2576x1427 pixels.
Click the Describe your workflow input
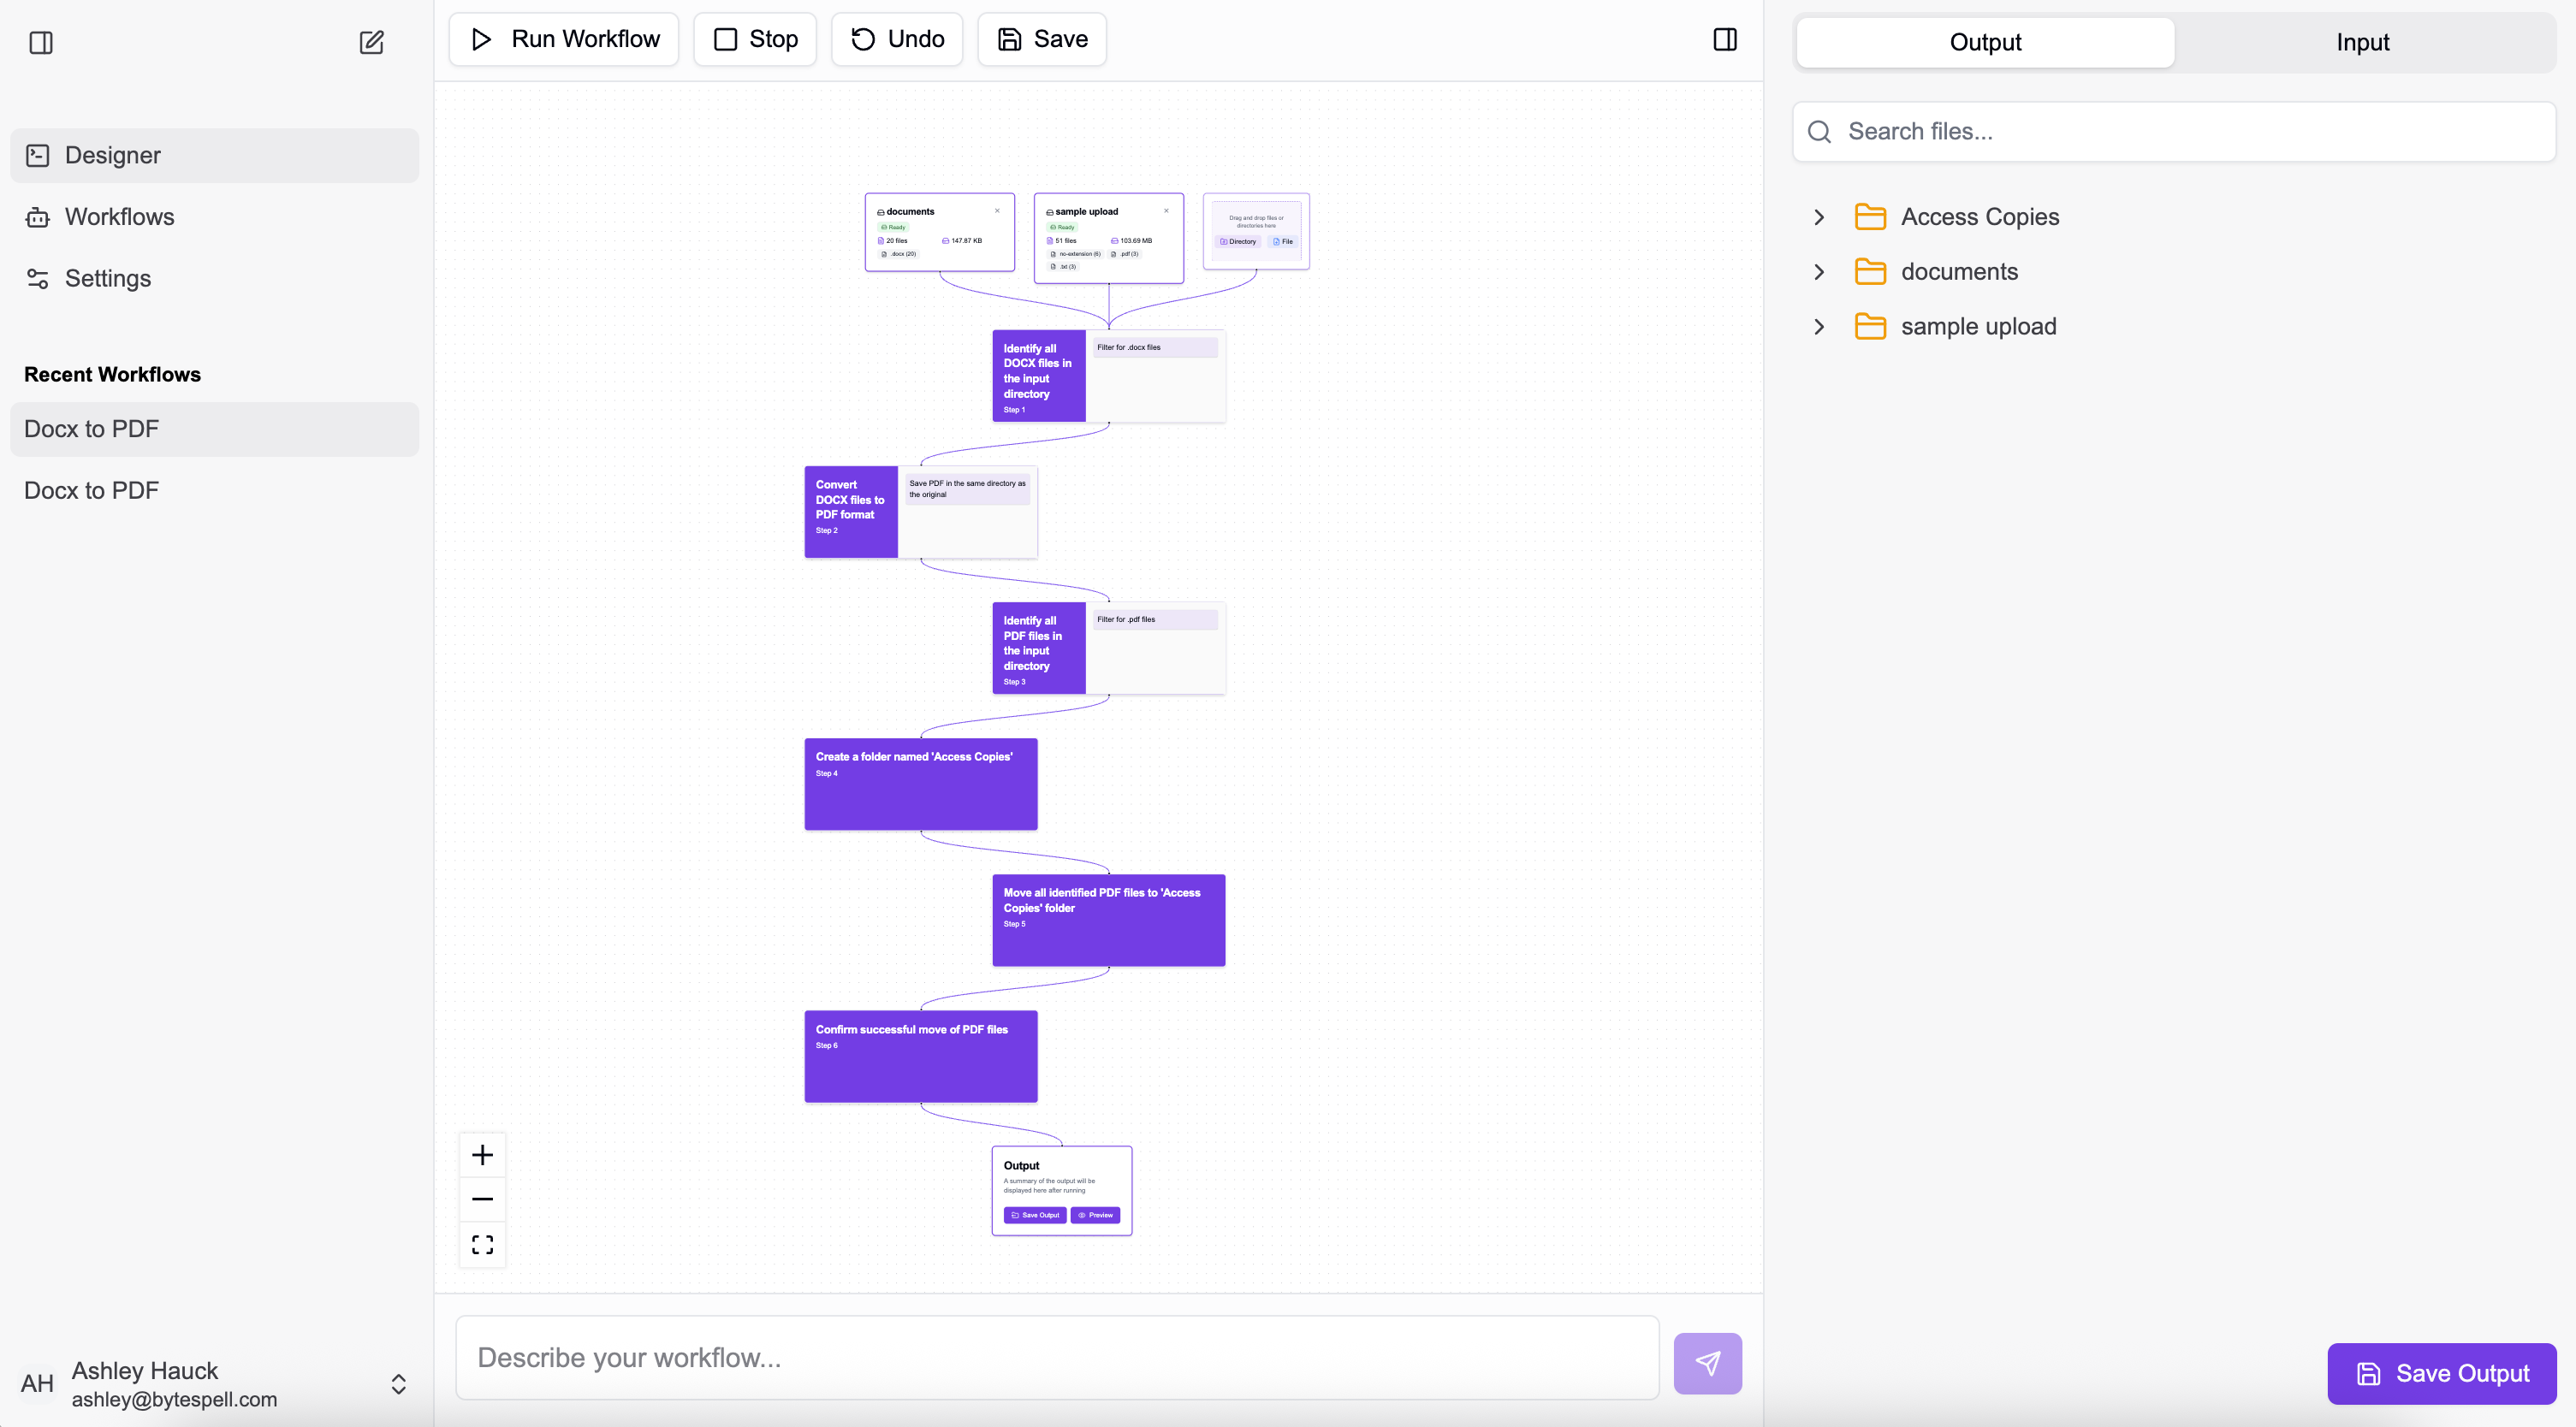pos(1056,1357)
